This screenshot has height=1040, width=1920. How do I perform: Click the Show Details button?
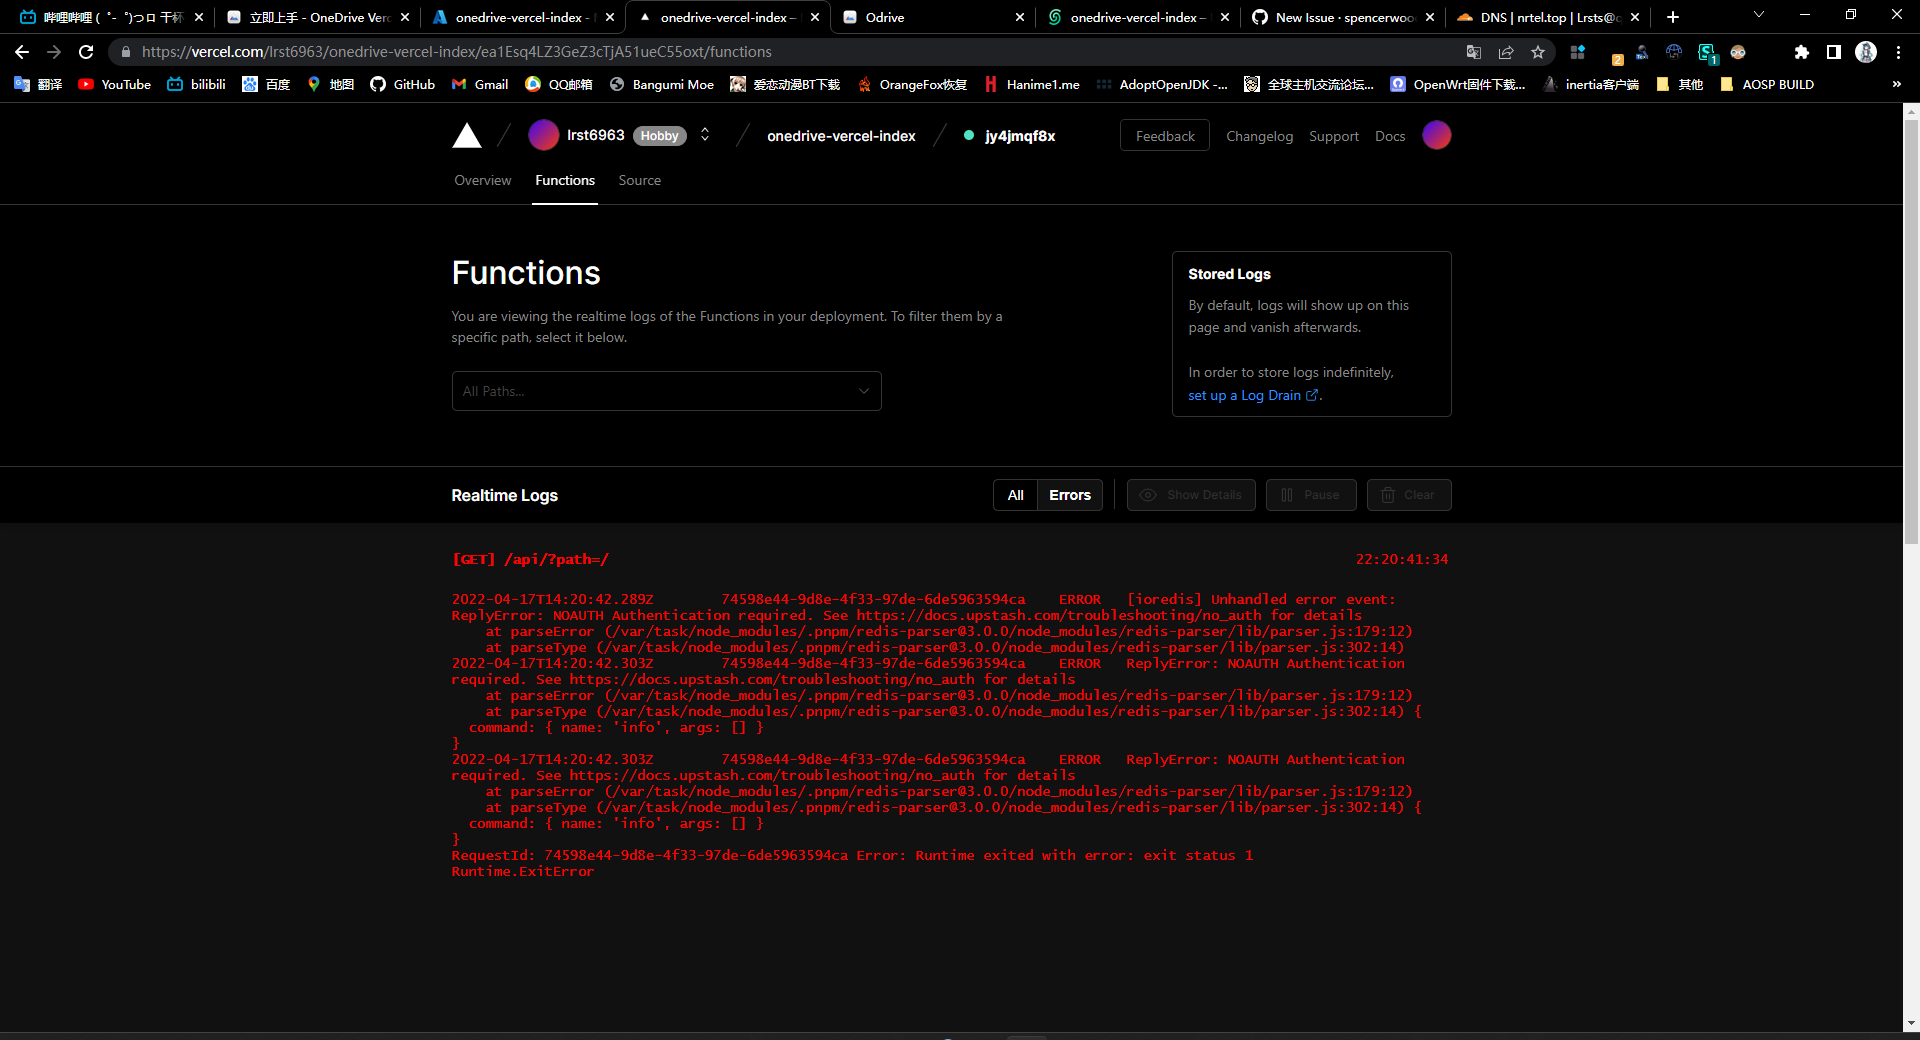tap(1191, 495)
